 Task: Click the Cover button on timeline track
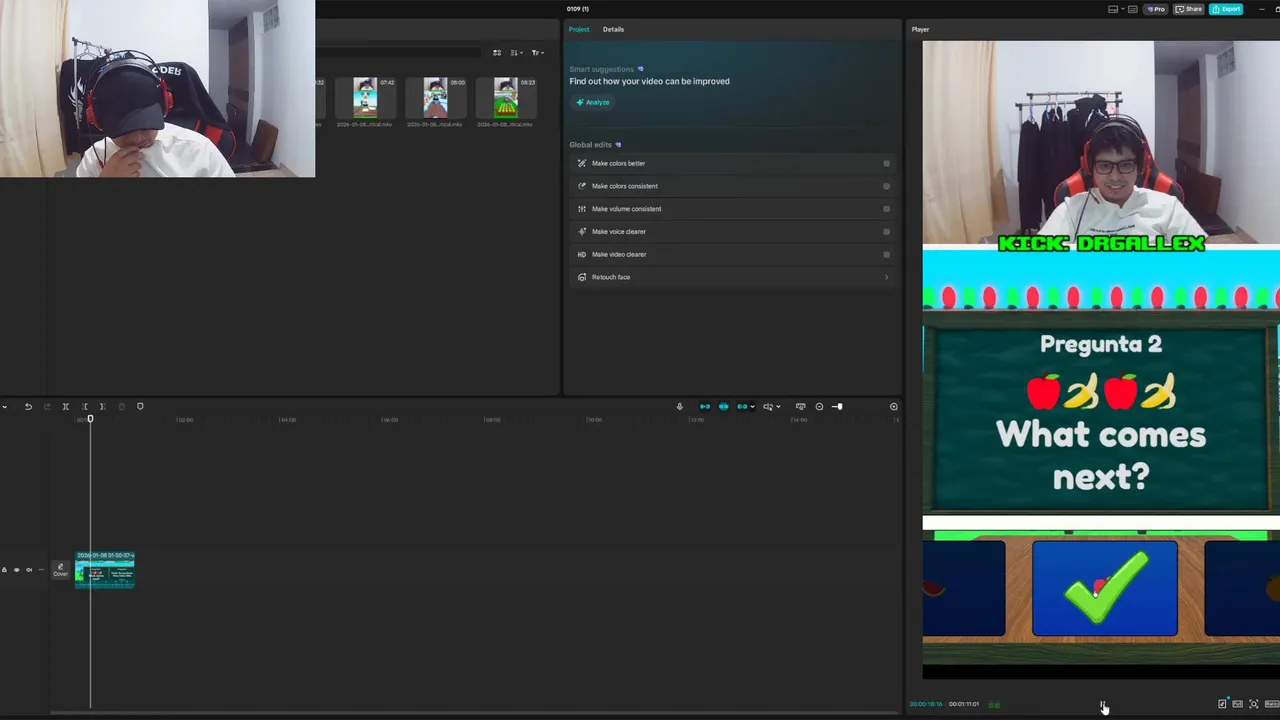(x=60, y=570)
